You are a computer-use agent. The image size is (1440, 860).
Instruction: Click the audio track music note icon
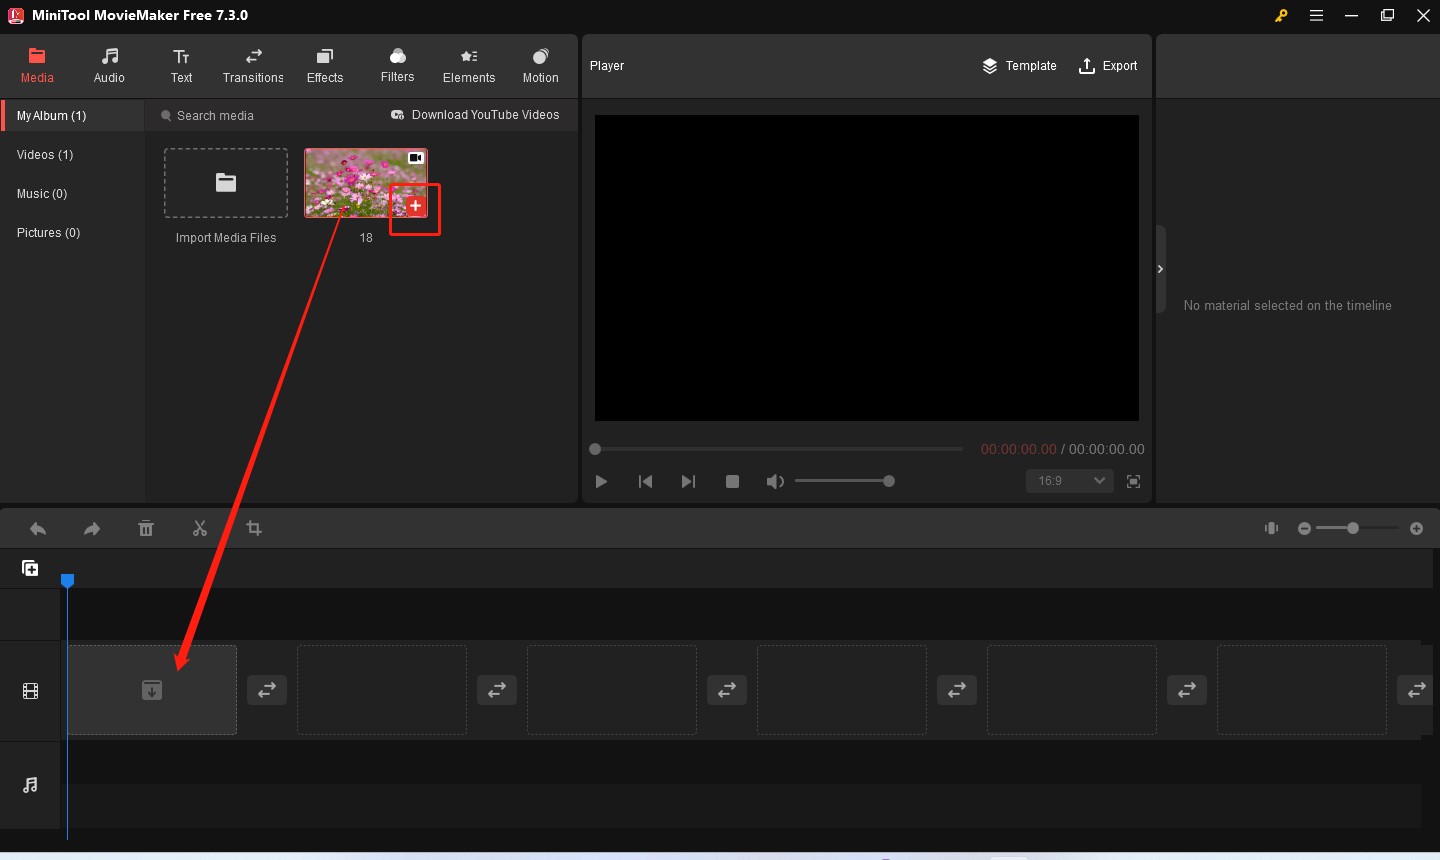coord(30,785)
